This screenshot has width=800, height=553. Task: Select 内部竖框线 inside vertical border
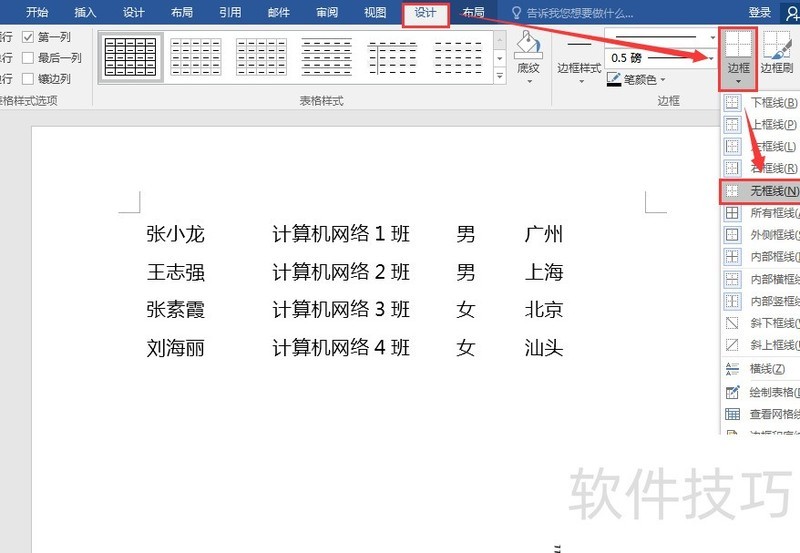click(x=761, y=301)
